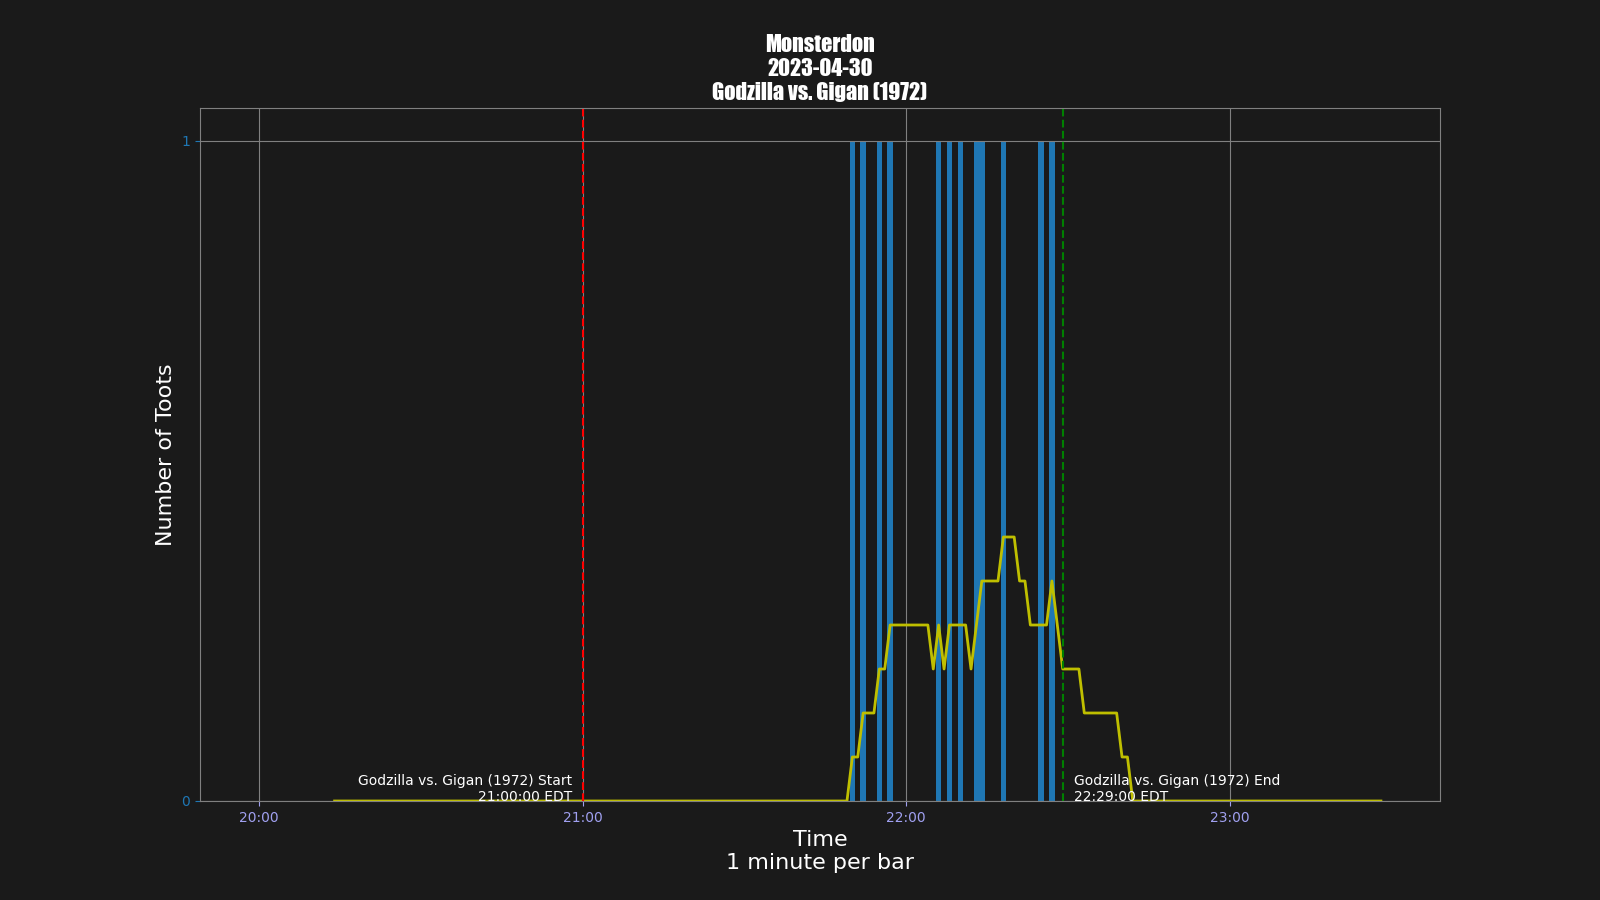
Task: Click the first blue bar before 22:00
Action: (853, 471)
